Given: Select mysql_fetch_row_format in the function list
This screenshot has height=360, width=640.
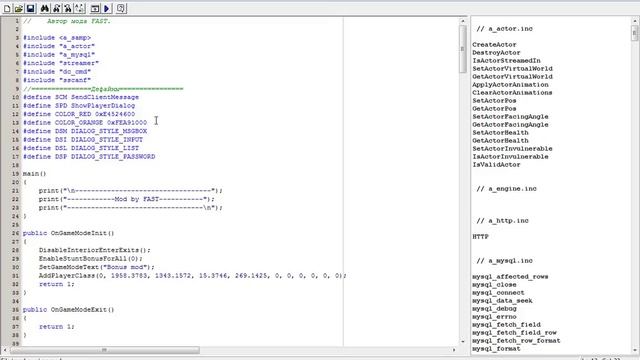Looking at the screenshot, I should click(x=516, y=340).
